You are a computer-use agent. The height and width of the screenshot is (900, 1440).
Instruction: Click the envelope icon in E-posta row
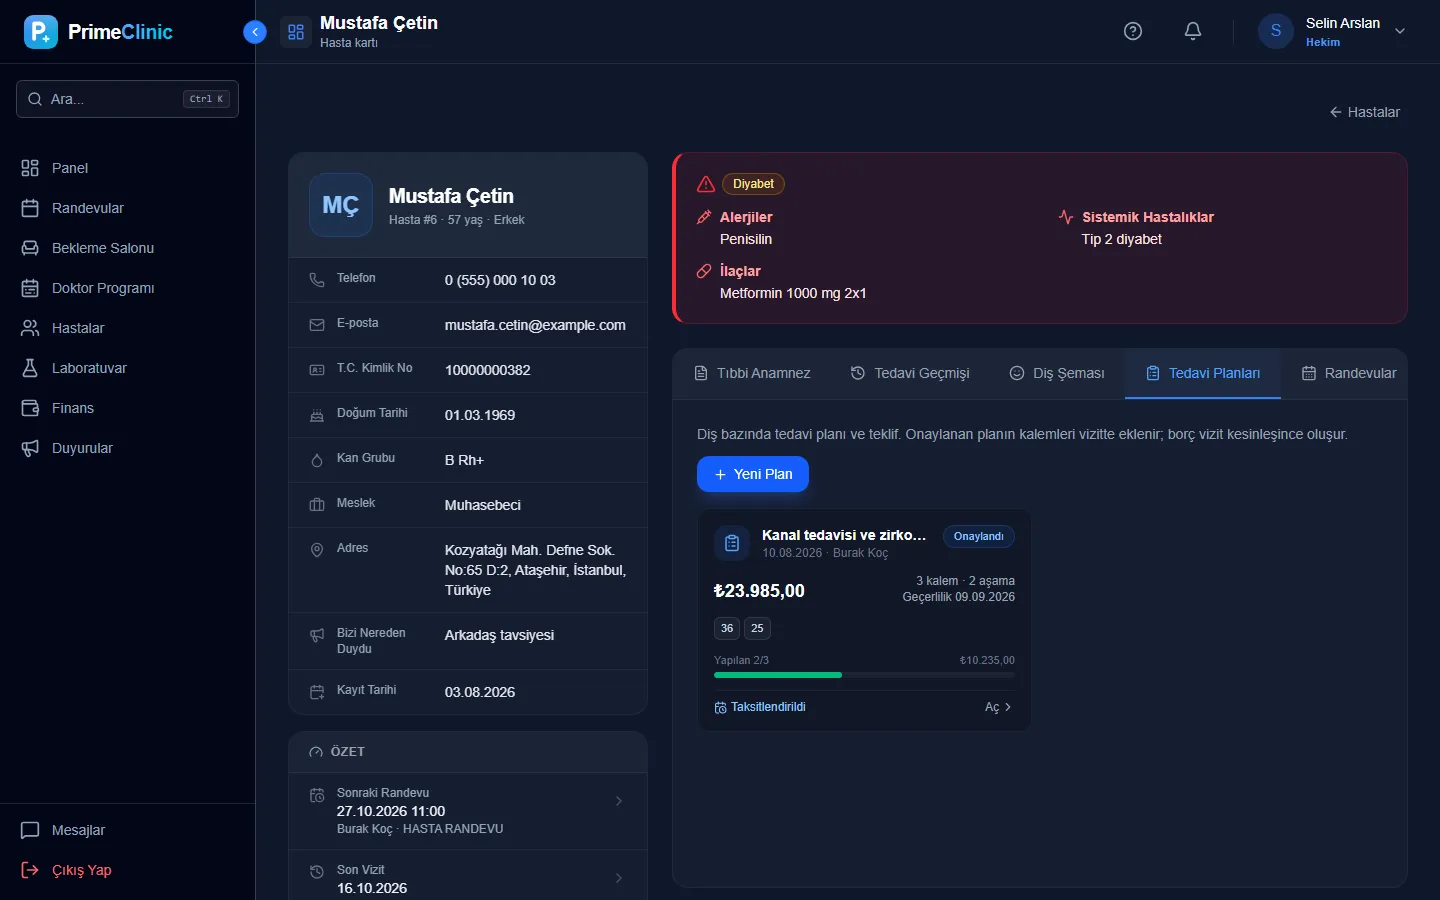[317, 325]
